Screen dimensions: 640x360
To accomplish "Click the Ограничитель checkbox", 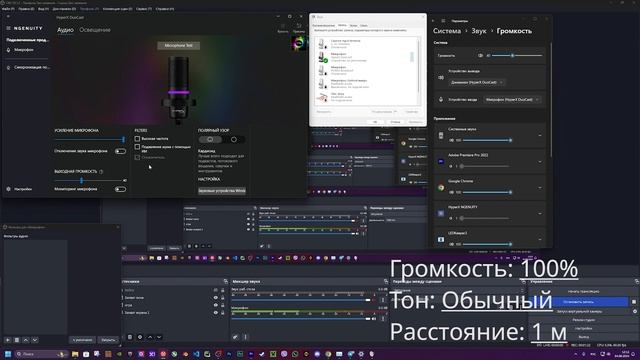I will (x=137, y=157).
